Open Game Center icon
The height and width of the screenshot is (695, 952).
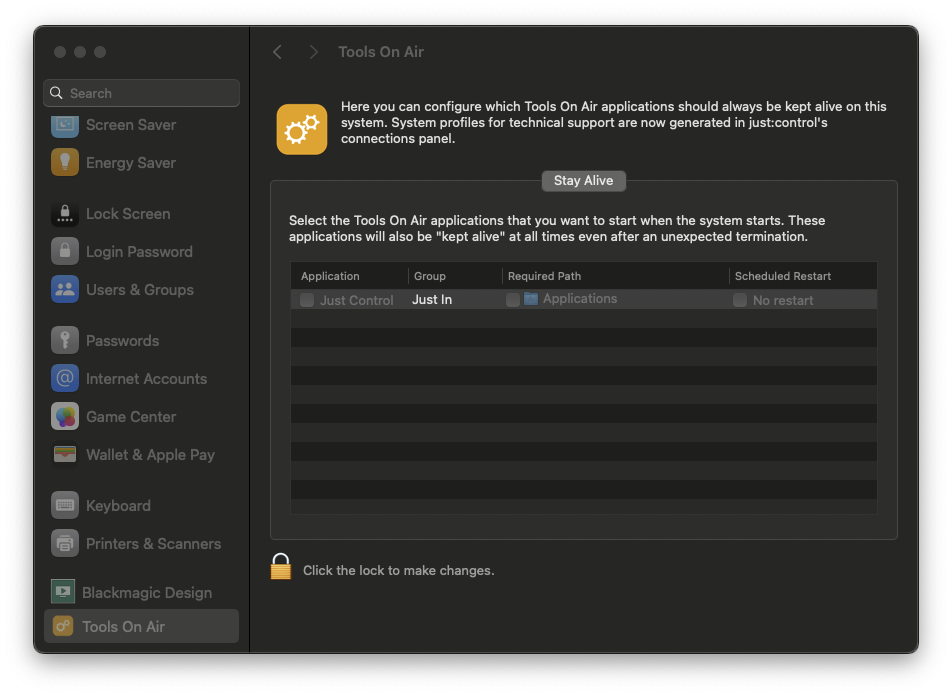65,417
